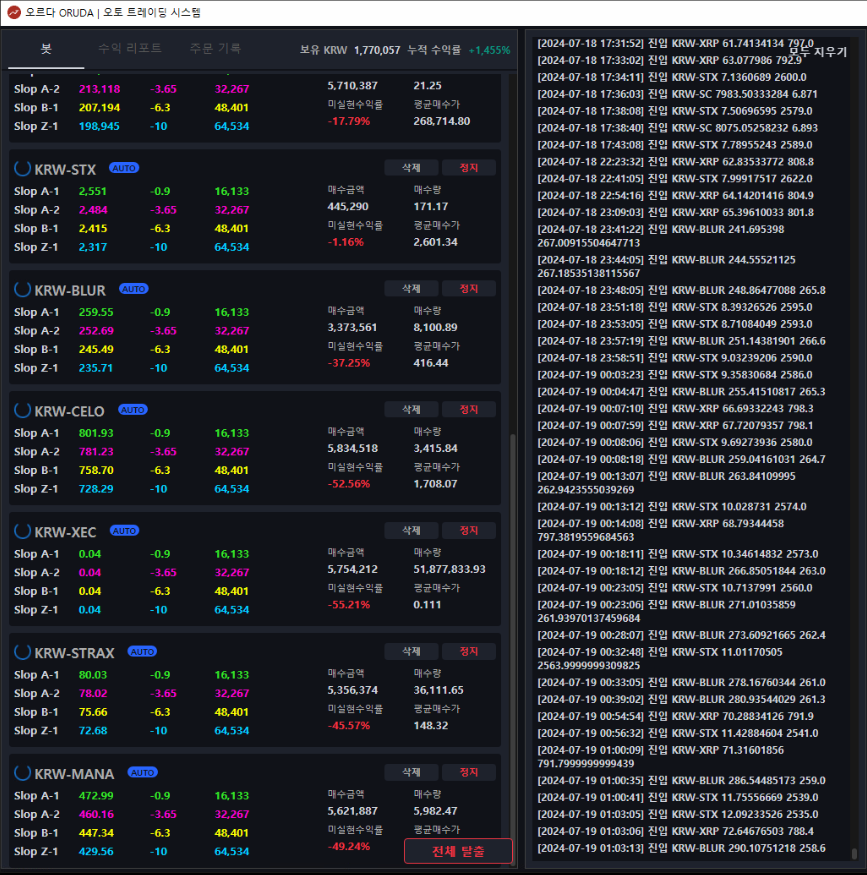Click the KRW-CELO spinner icon
Viewport: 867px width, 875px height.
tap(22, 410)
